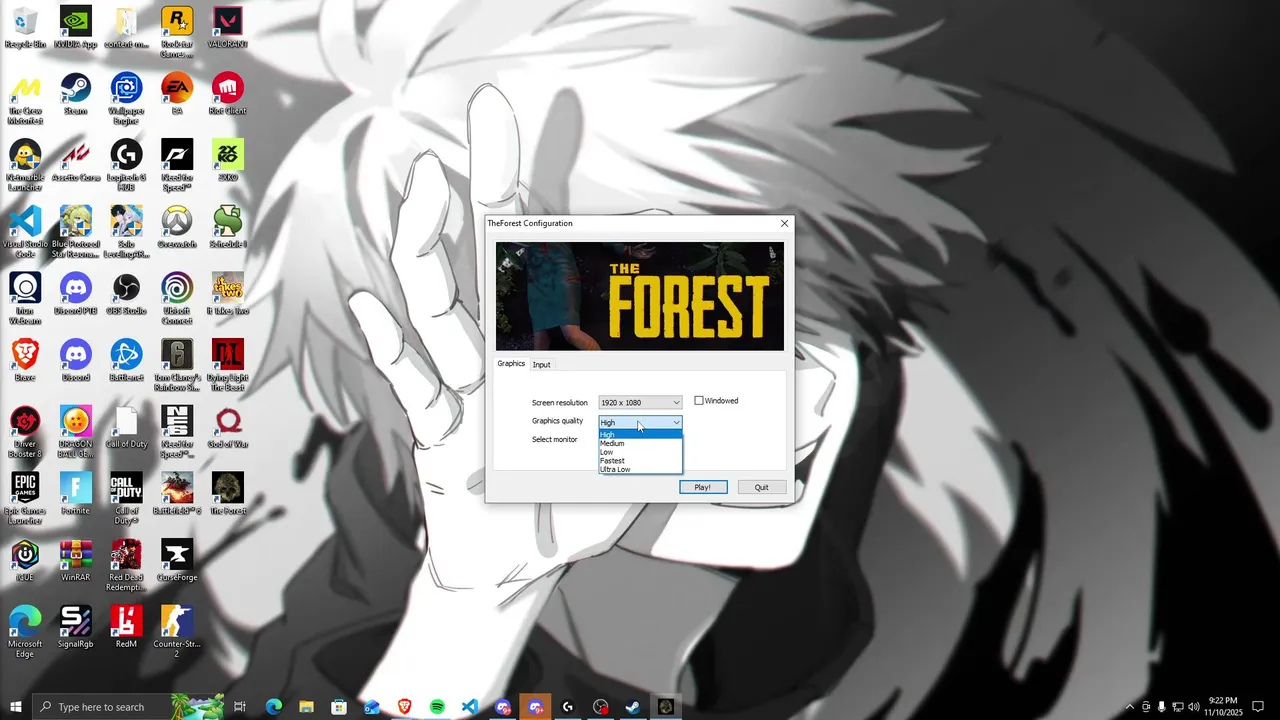1280x720 pixels.
Task: Click The Forest banner image
Action: (x=640, y=296)
